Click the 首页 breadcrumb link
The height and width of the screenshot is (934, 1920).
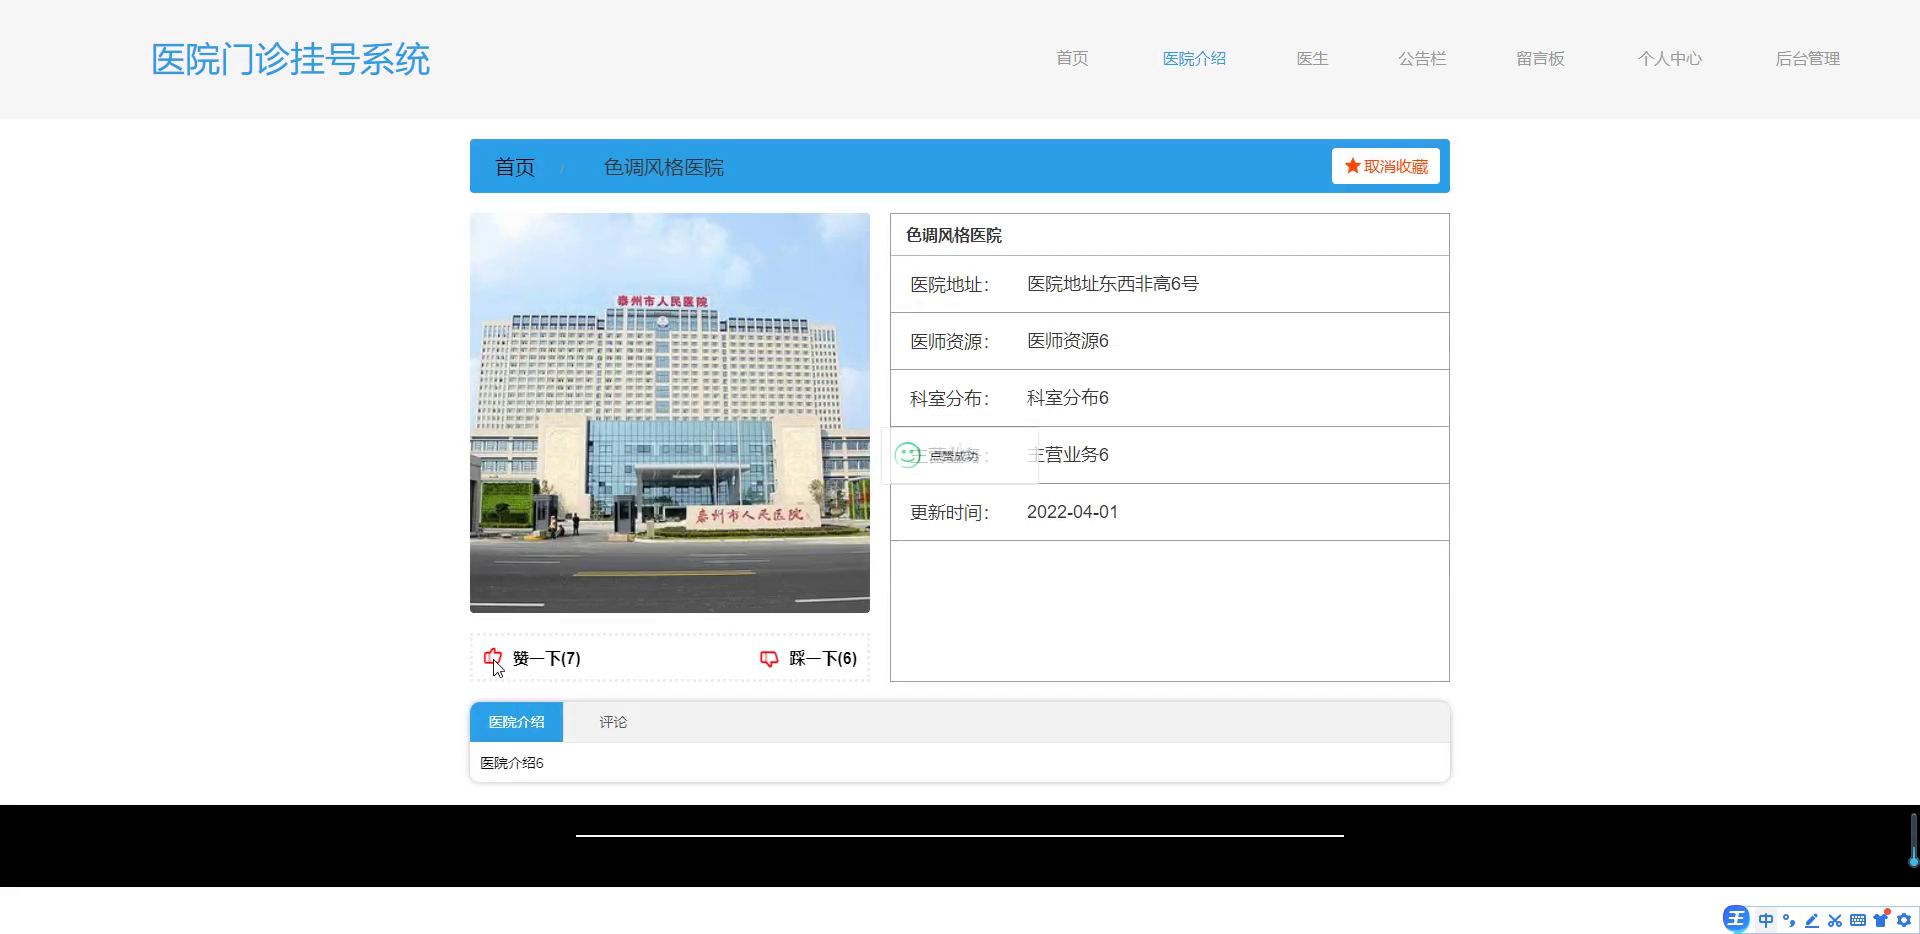pyautogui.click(x=515, y=167)
